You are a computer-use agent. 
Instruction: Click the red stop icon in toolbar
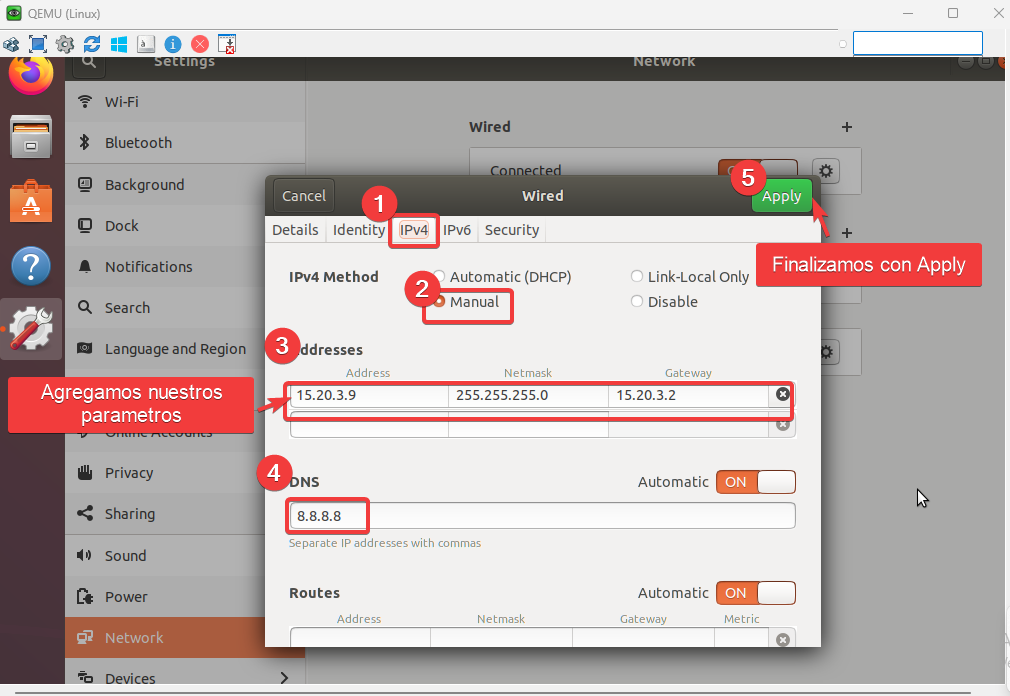(200, 44)
